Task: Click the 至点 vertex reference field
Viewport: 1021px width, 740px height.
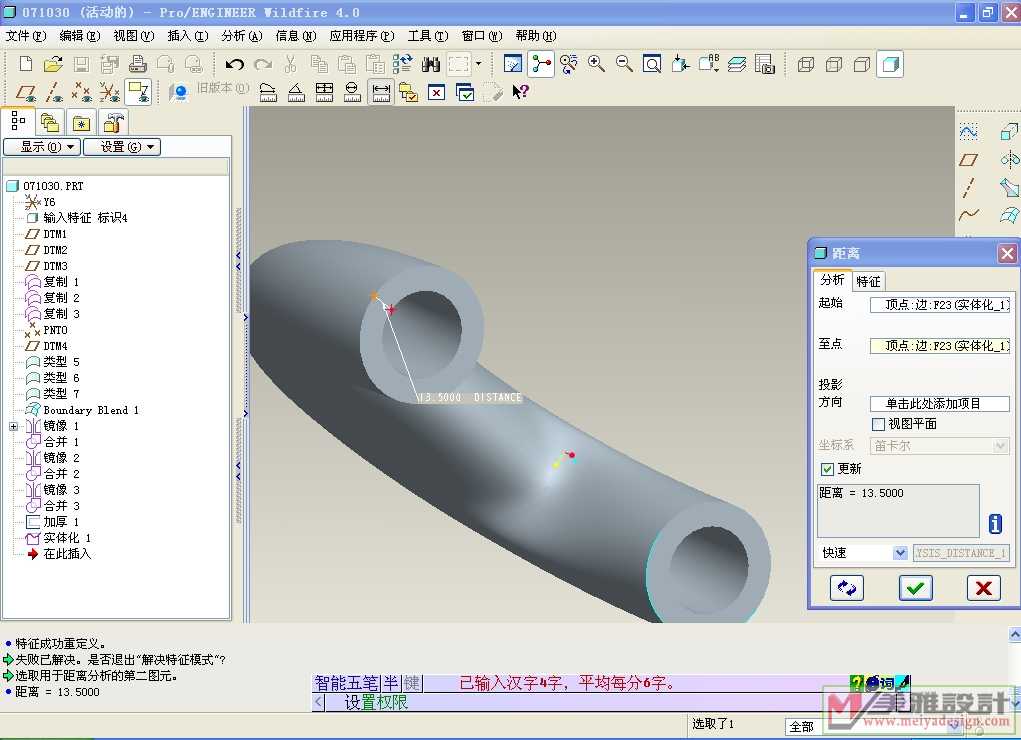Action: click(x=940, y=345)
